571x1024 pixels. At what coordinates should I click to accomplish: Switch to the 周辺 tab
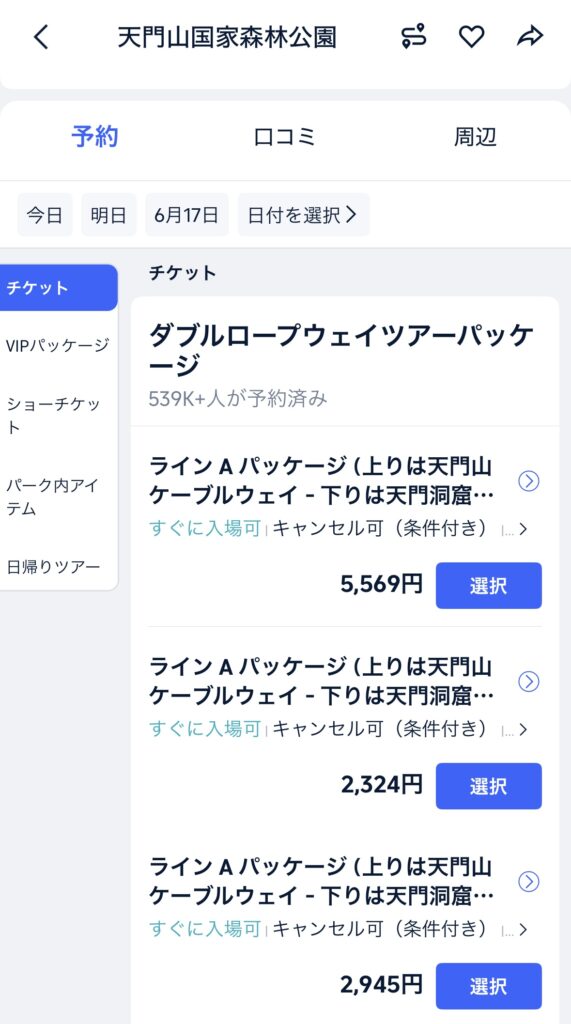pyautogui.click(x=475, y=137)
